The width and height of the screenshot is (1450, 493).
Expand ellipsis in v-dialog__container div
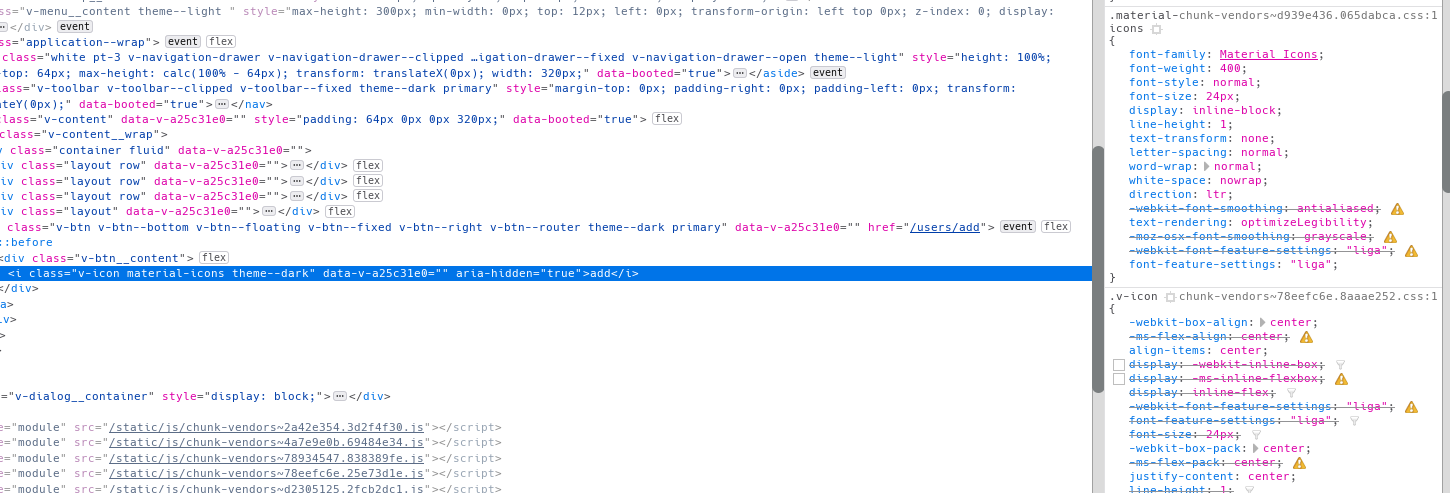(340, 396)
